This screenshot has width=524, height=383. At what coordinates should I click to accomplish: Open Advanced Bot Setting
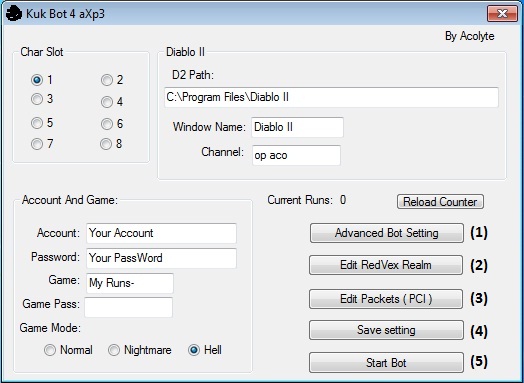click(387, 233)
